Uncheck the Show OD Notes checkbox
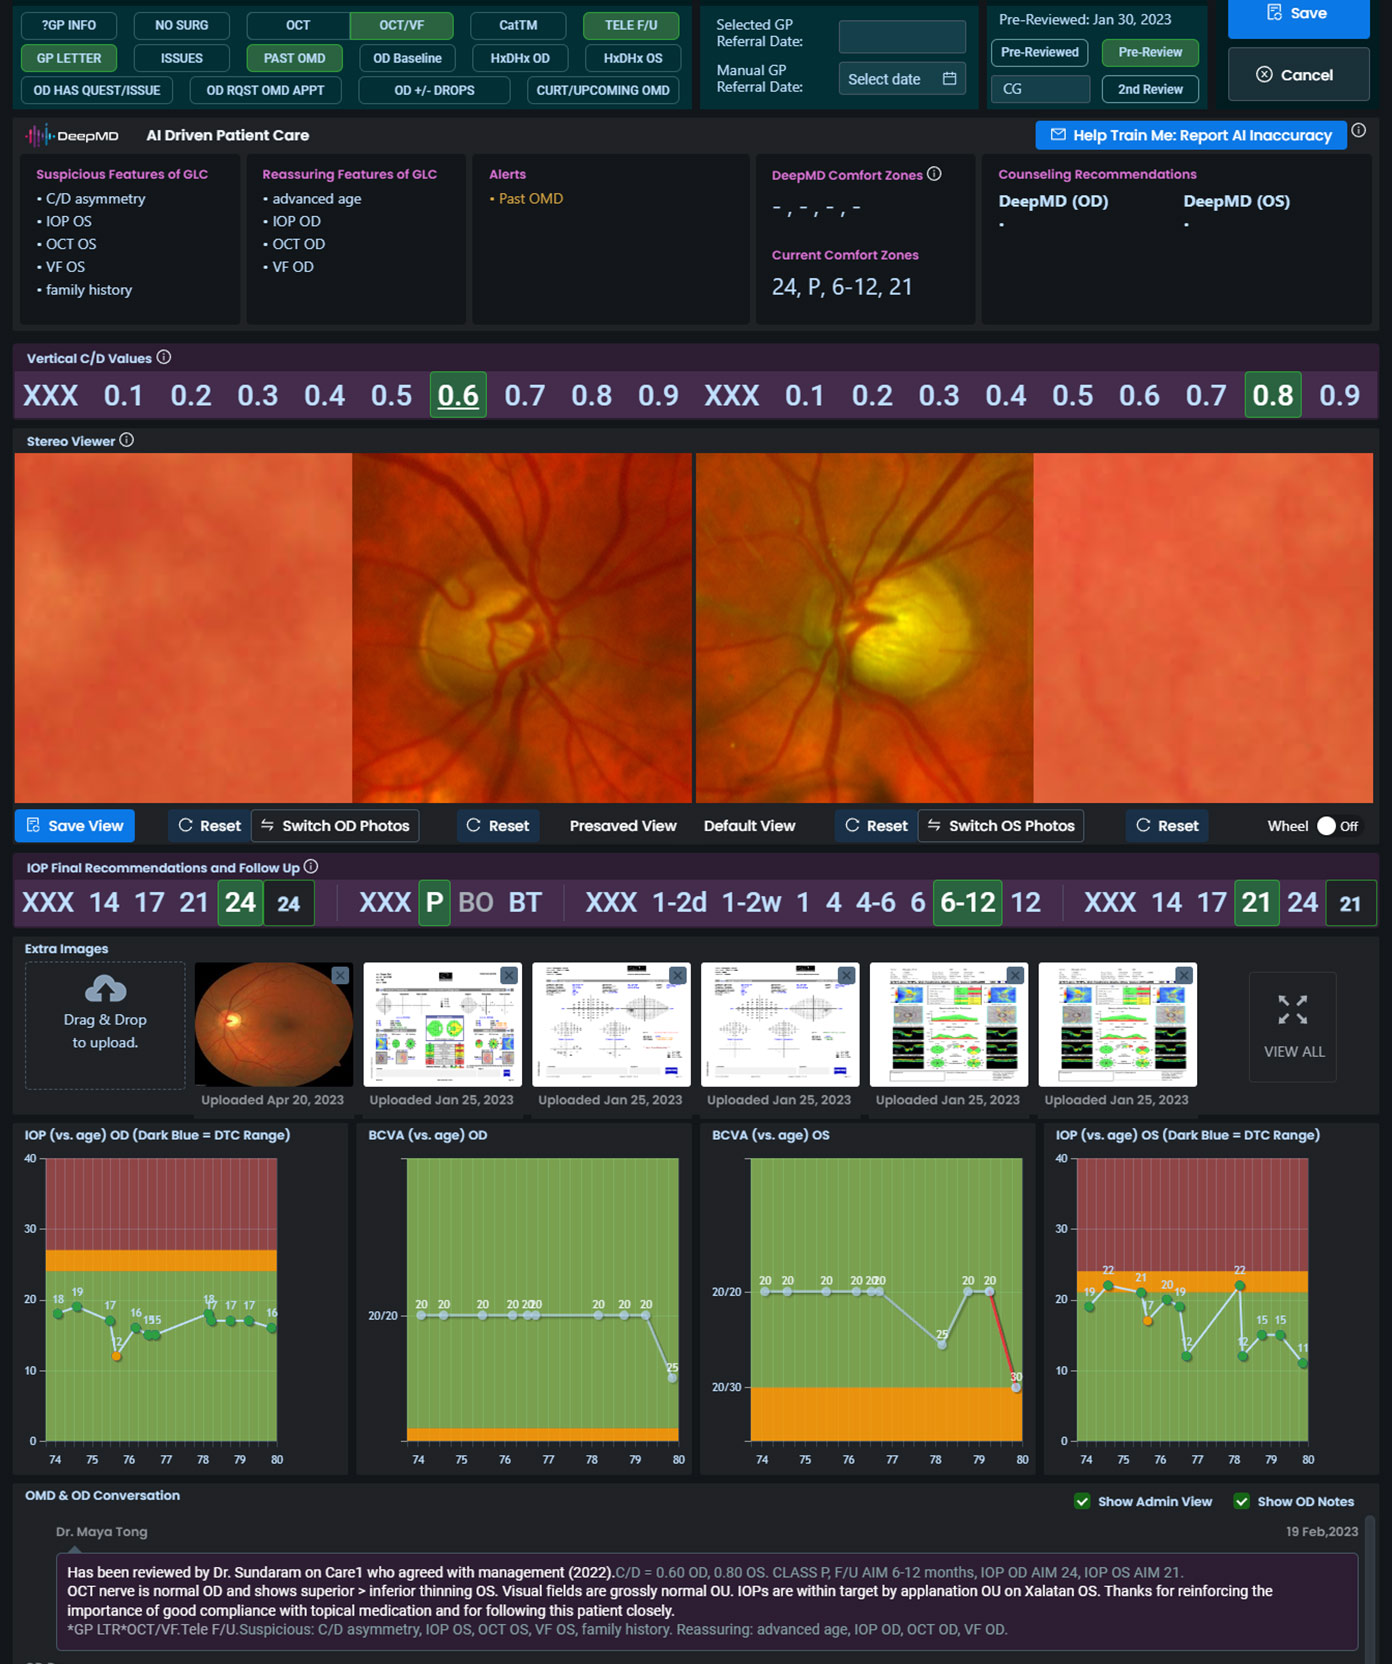 pyautogui.click(x=1241, y=1501)
